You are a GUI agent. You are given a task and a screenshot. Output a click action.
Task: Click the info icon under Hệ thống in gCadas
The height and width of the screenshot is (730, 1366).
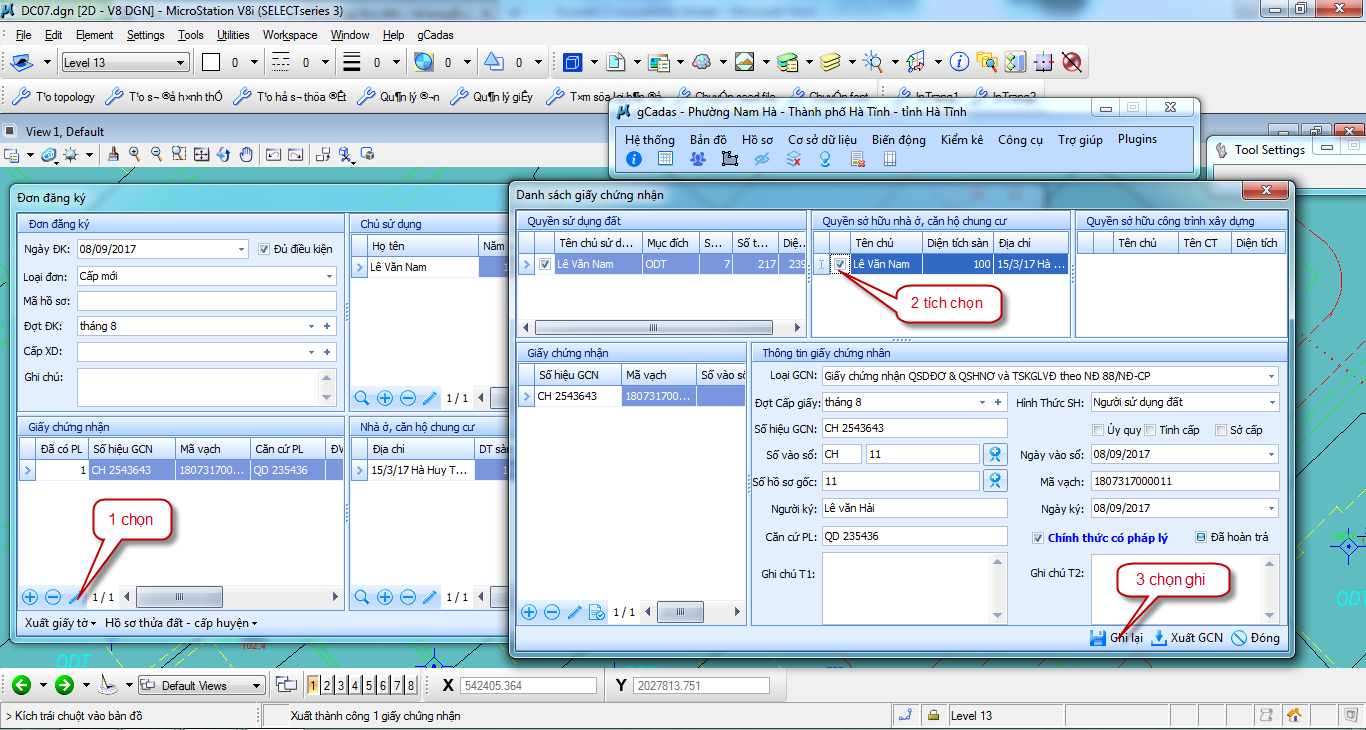(x=634, y=159)
